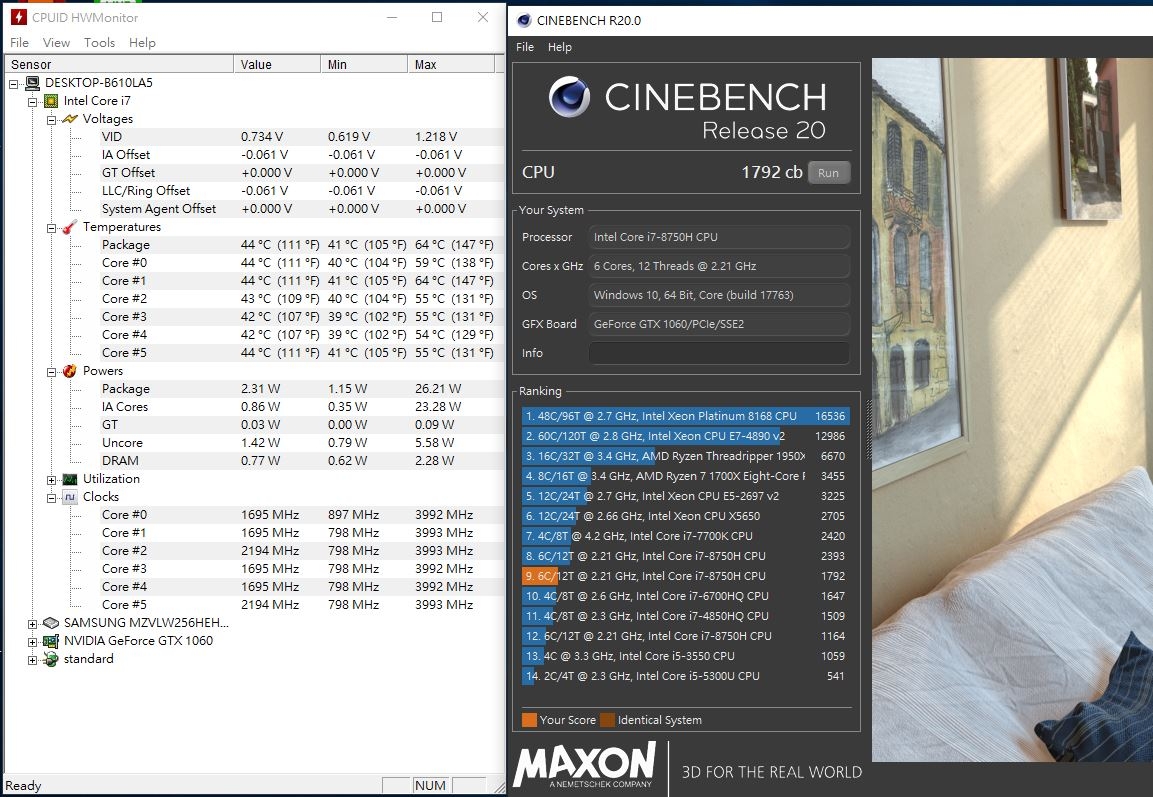Click the Clocks waveform icon
The height and width of the screenshot is (797, 1153).
pyautogui.click(x=70, y=497)
